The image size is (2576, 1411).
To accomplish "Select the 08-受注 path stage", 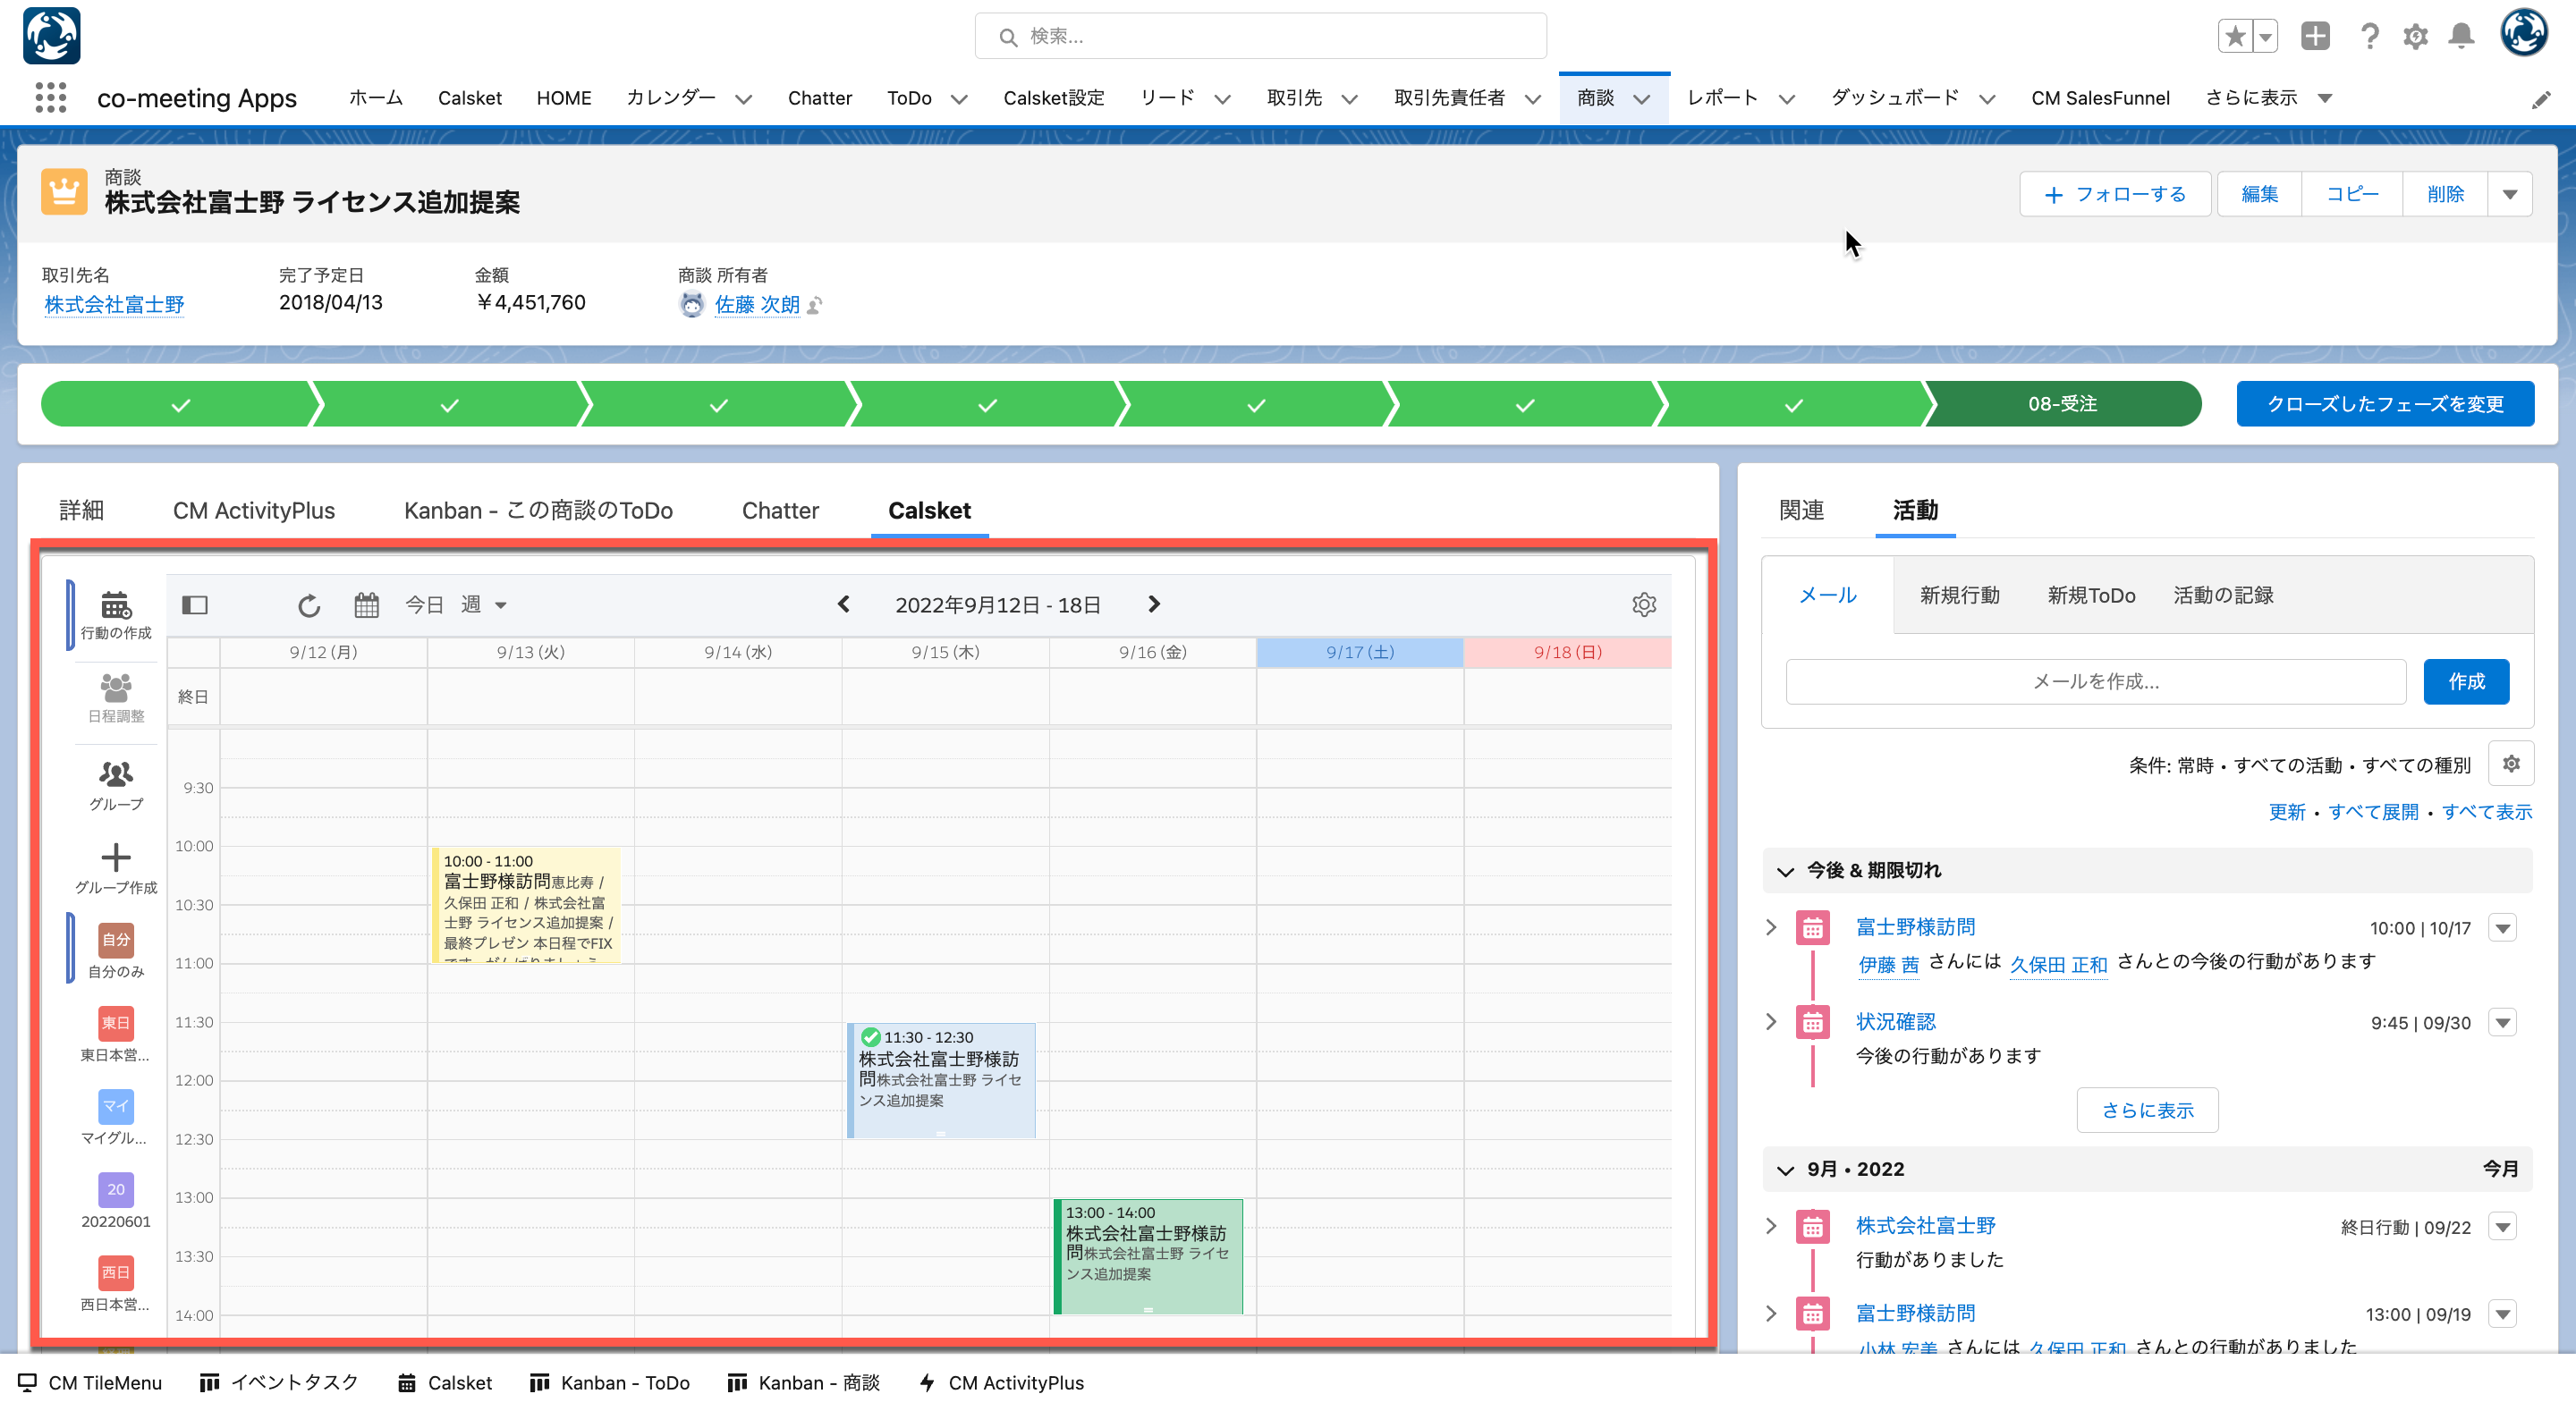I will pyautogui.click(x=2062, y=404).
